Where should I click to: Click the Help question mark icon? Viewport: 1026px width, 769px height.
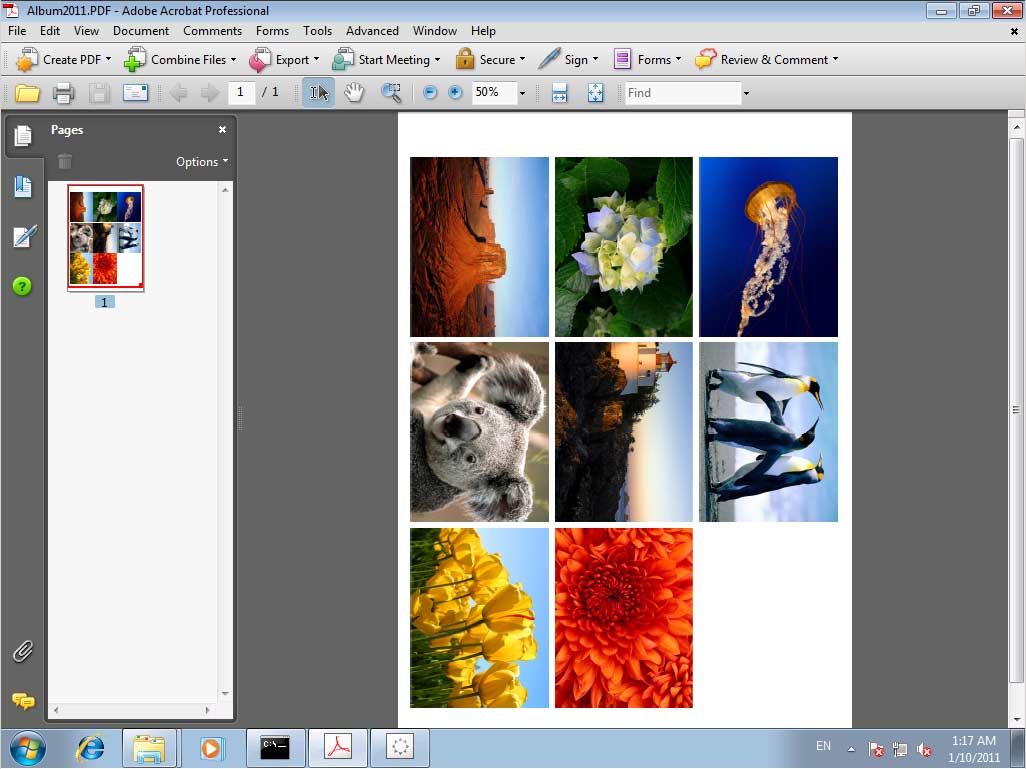click(22, 287)
